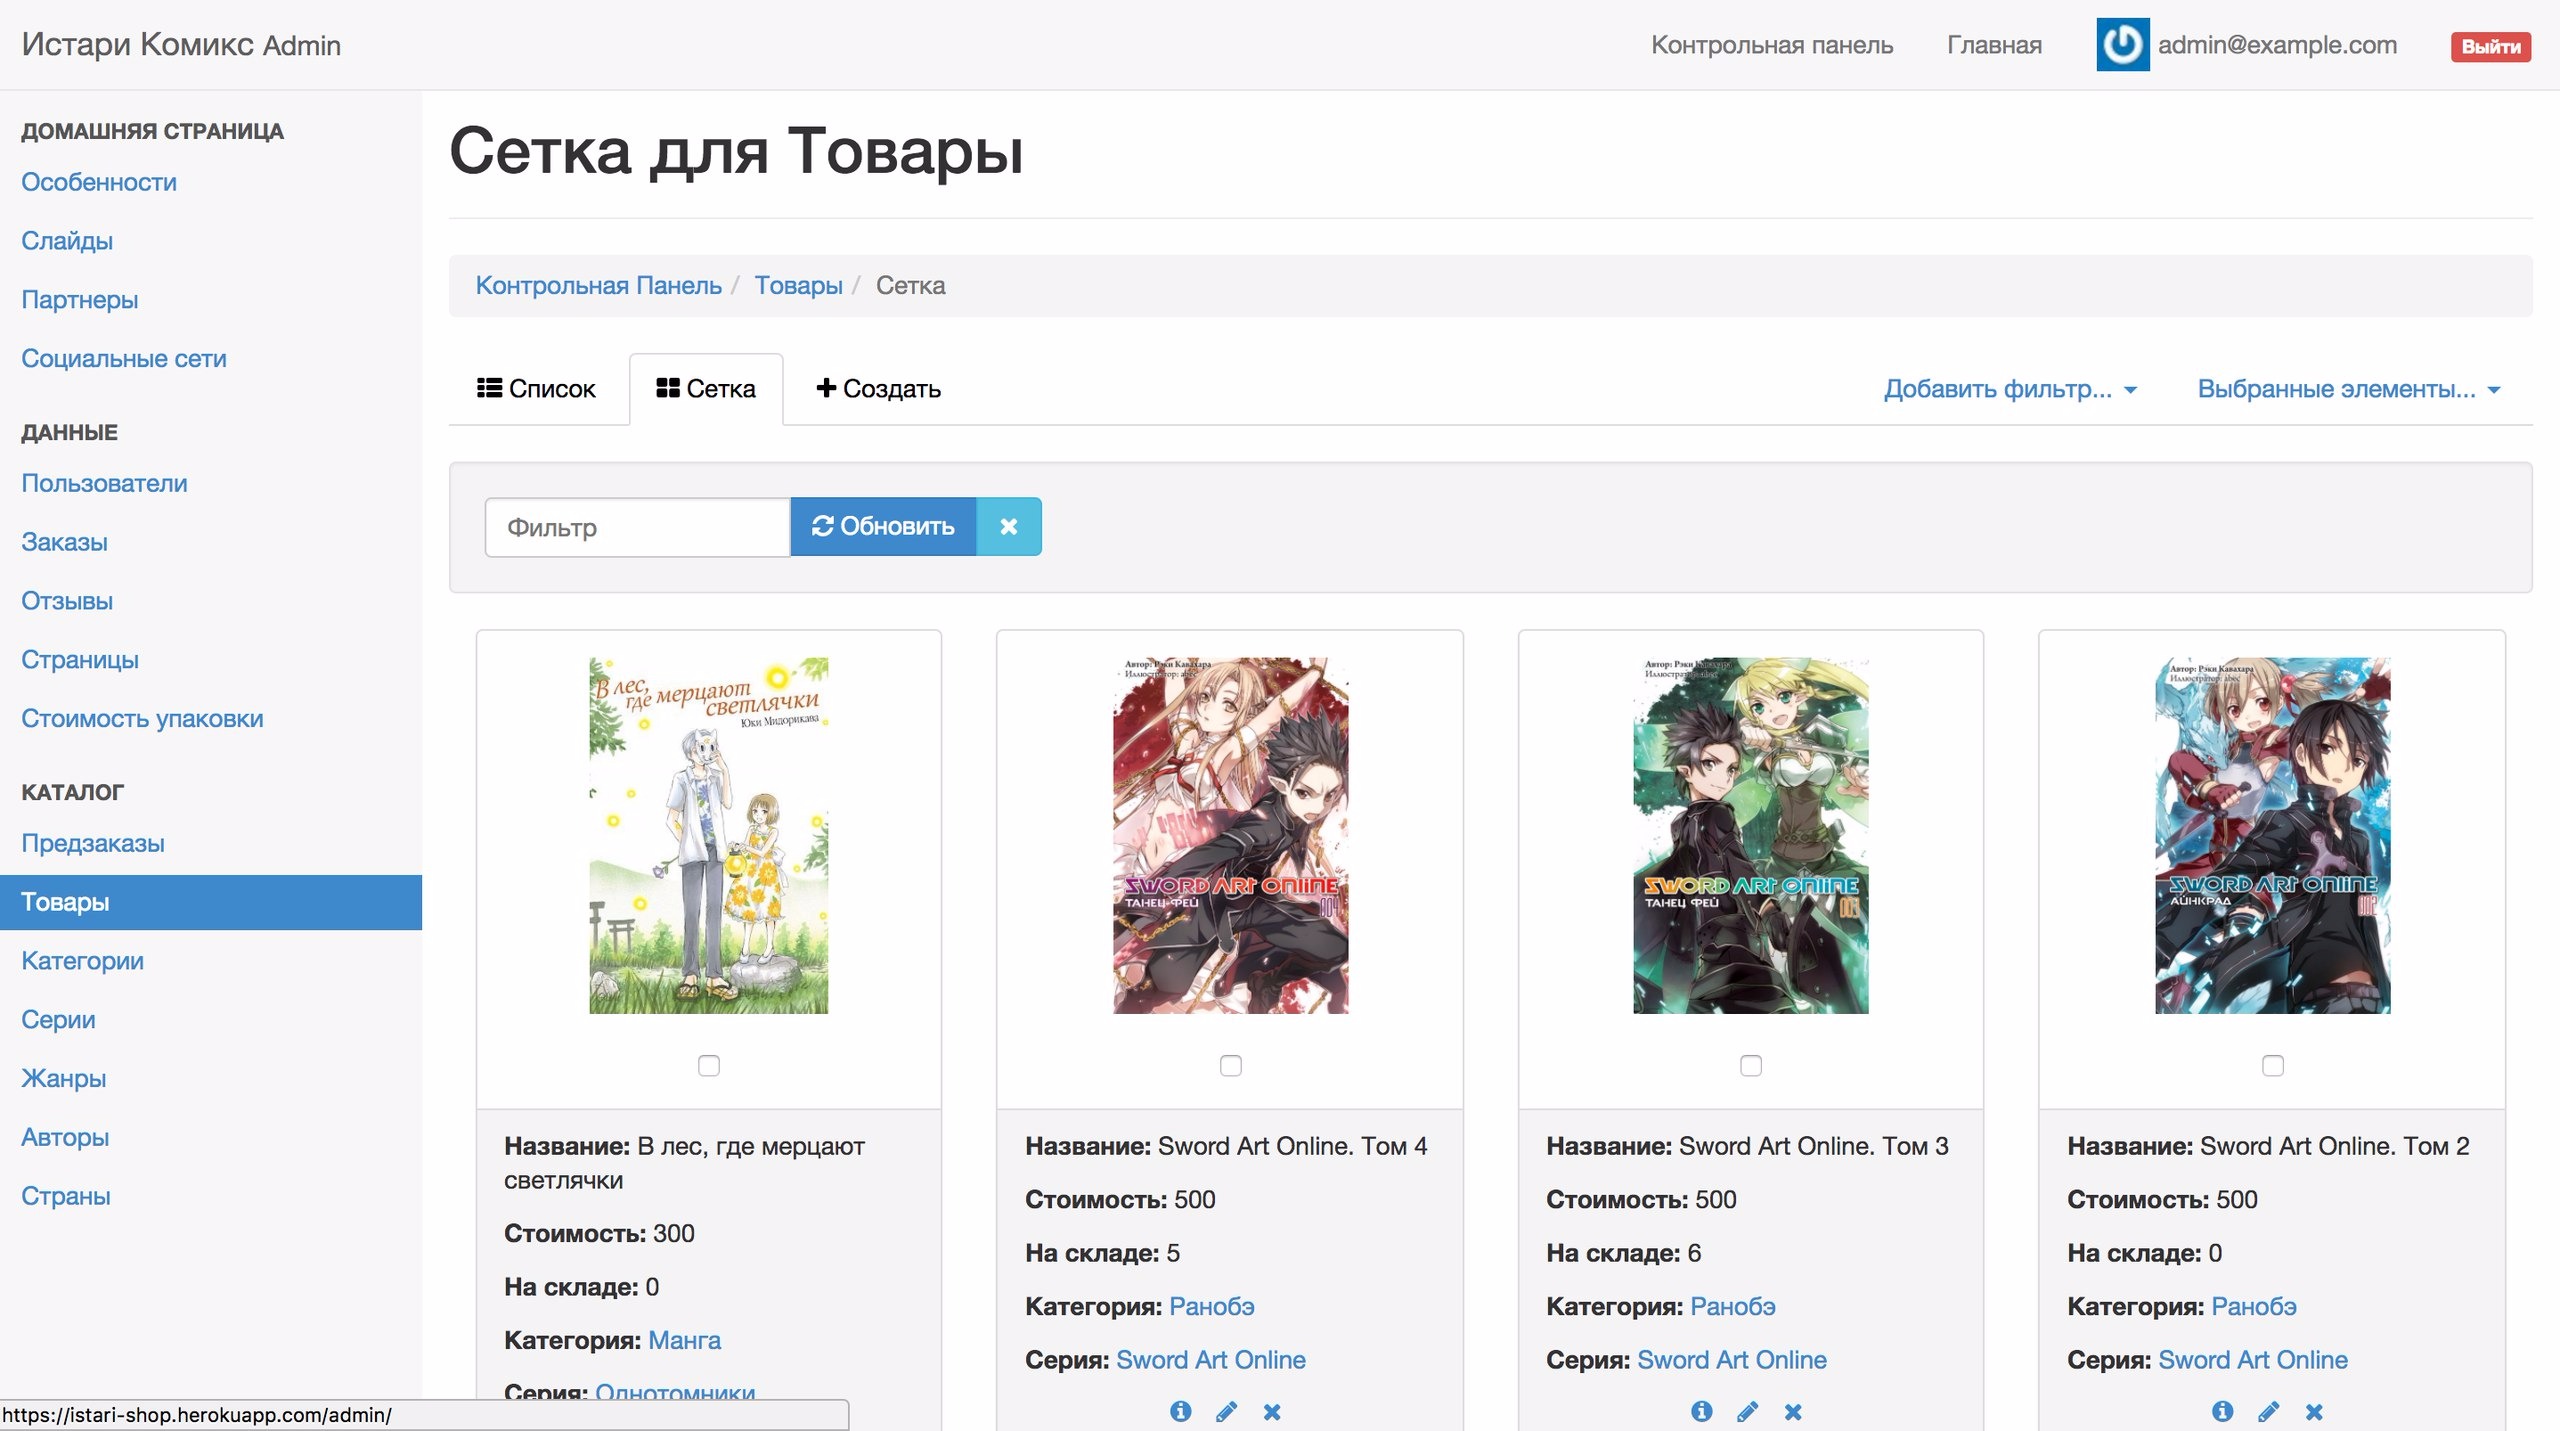
Task: Click the clear filter X button
Action: pyautogui.click(x=1008, y=526)
